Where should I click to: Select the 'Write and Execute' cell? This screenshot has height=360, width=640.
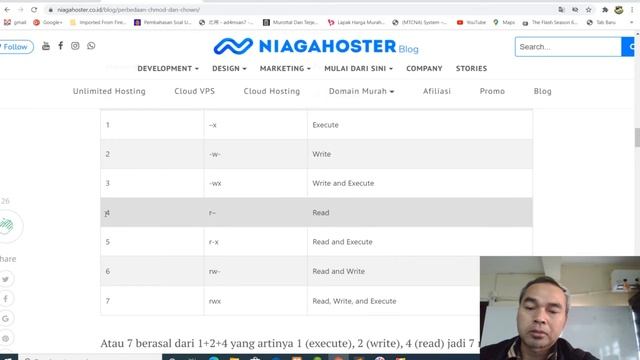420,183
